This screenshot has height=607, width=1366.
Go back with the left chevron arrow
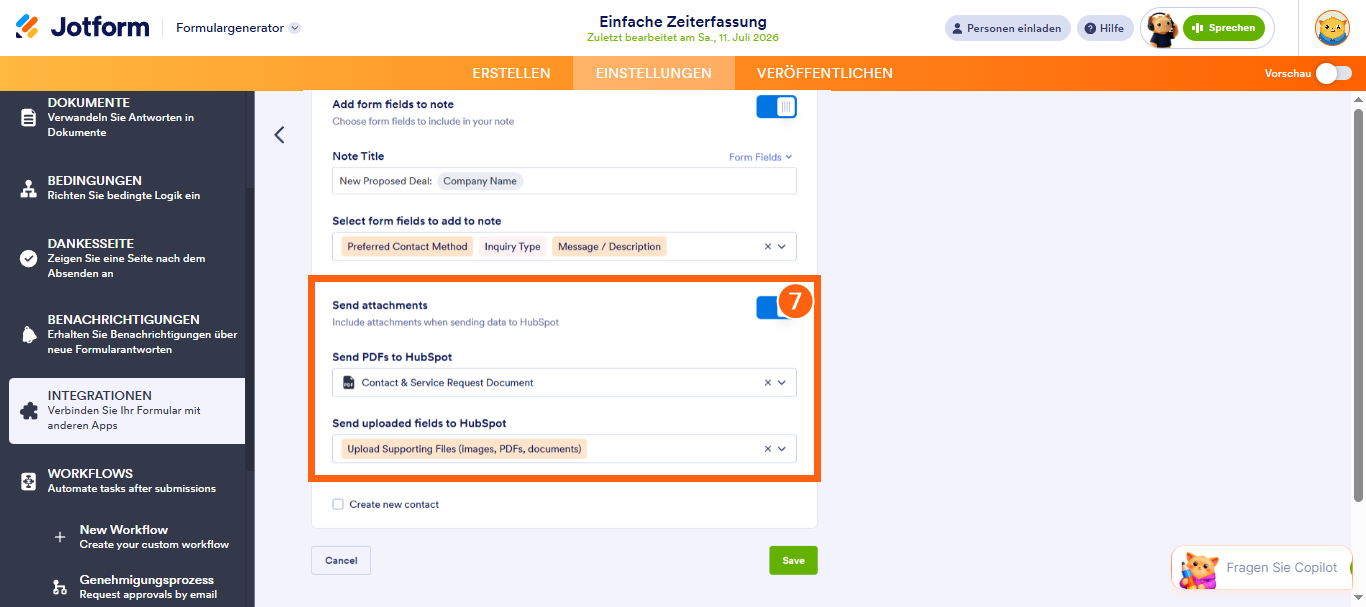pyautogui.click(x=279, y=135)
